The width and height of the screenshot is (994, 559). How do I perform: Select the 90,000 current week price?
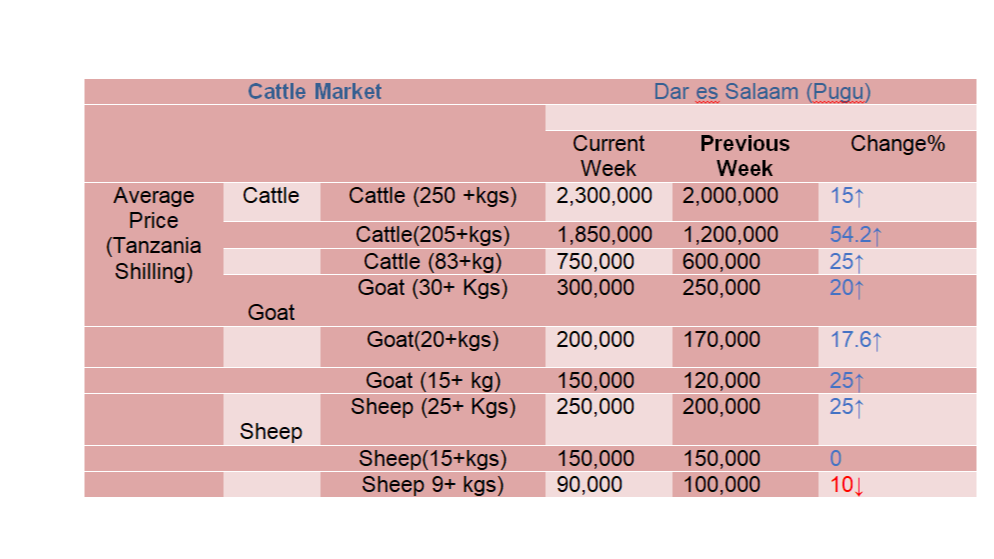(589, 485)
